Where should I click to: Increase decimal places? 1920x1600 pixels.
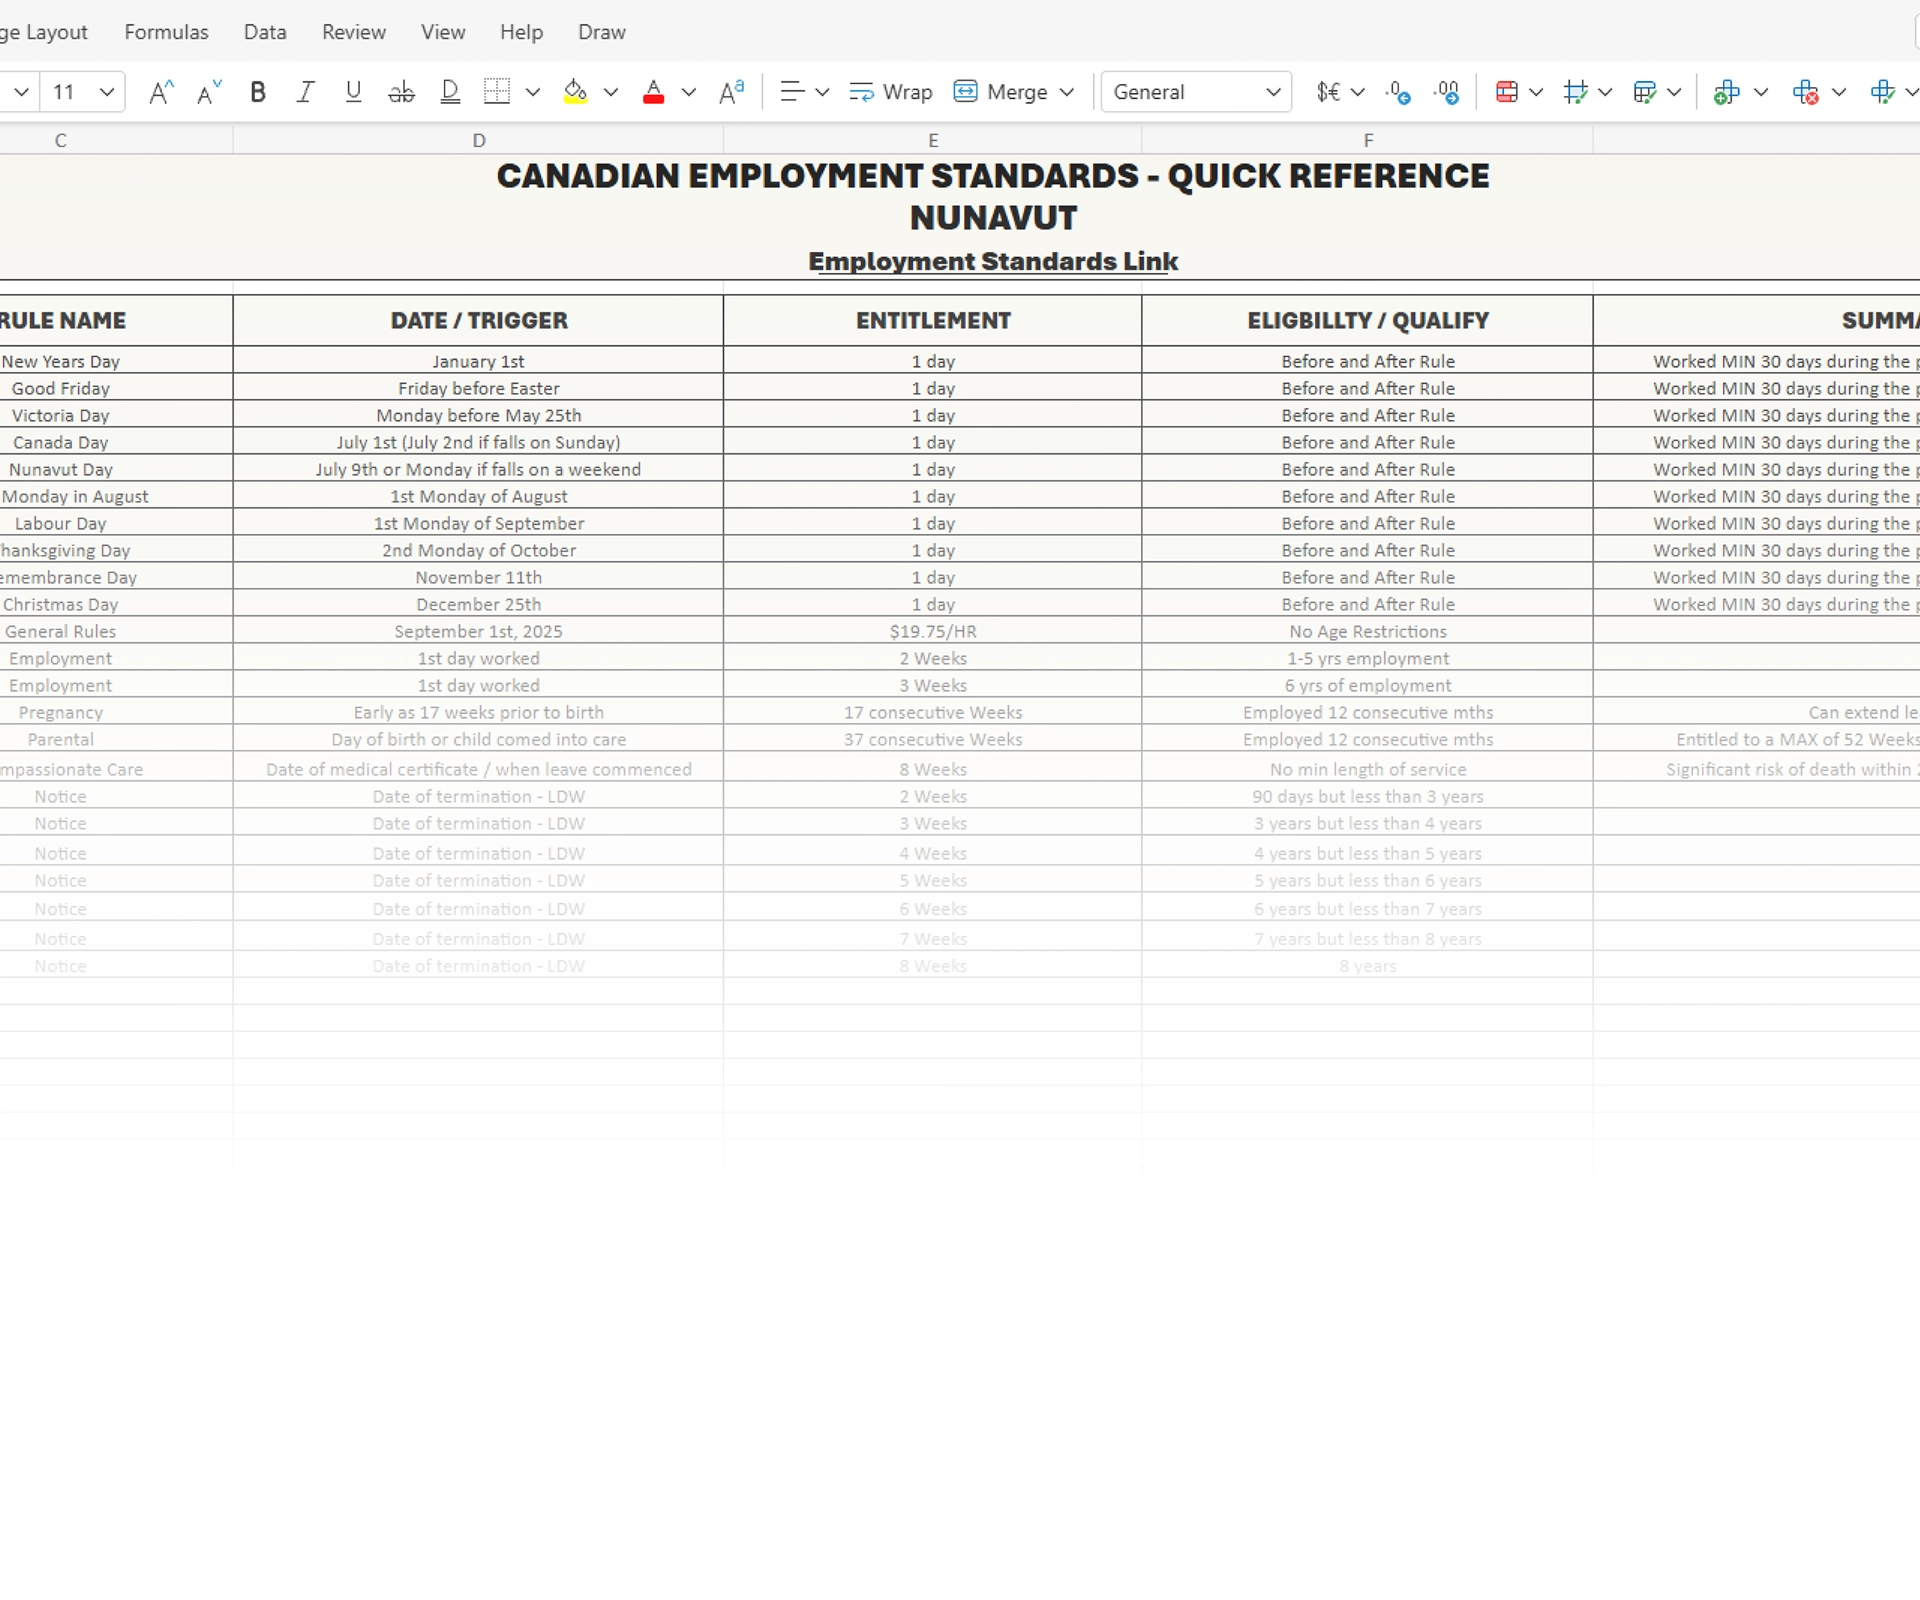tap(1446, 92)
